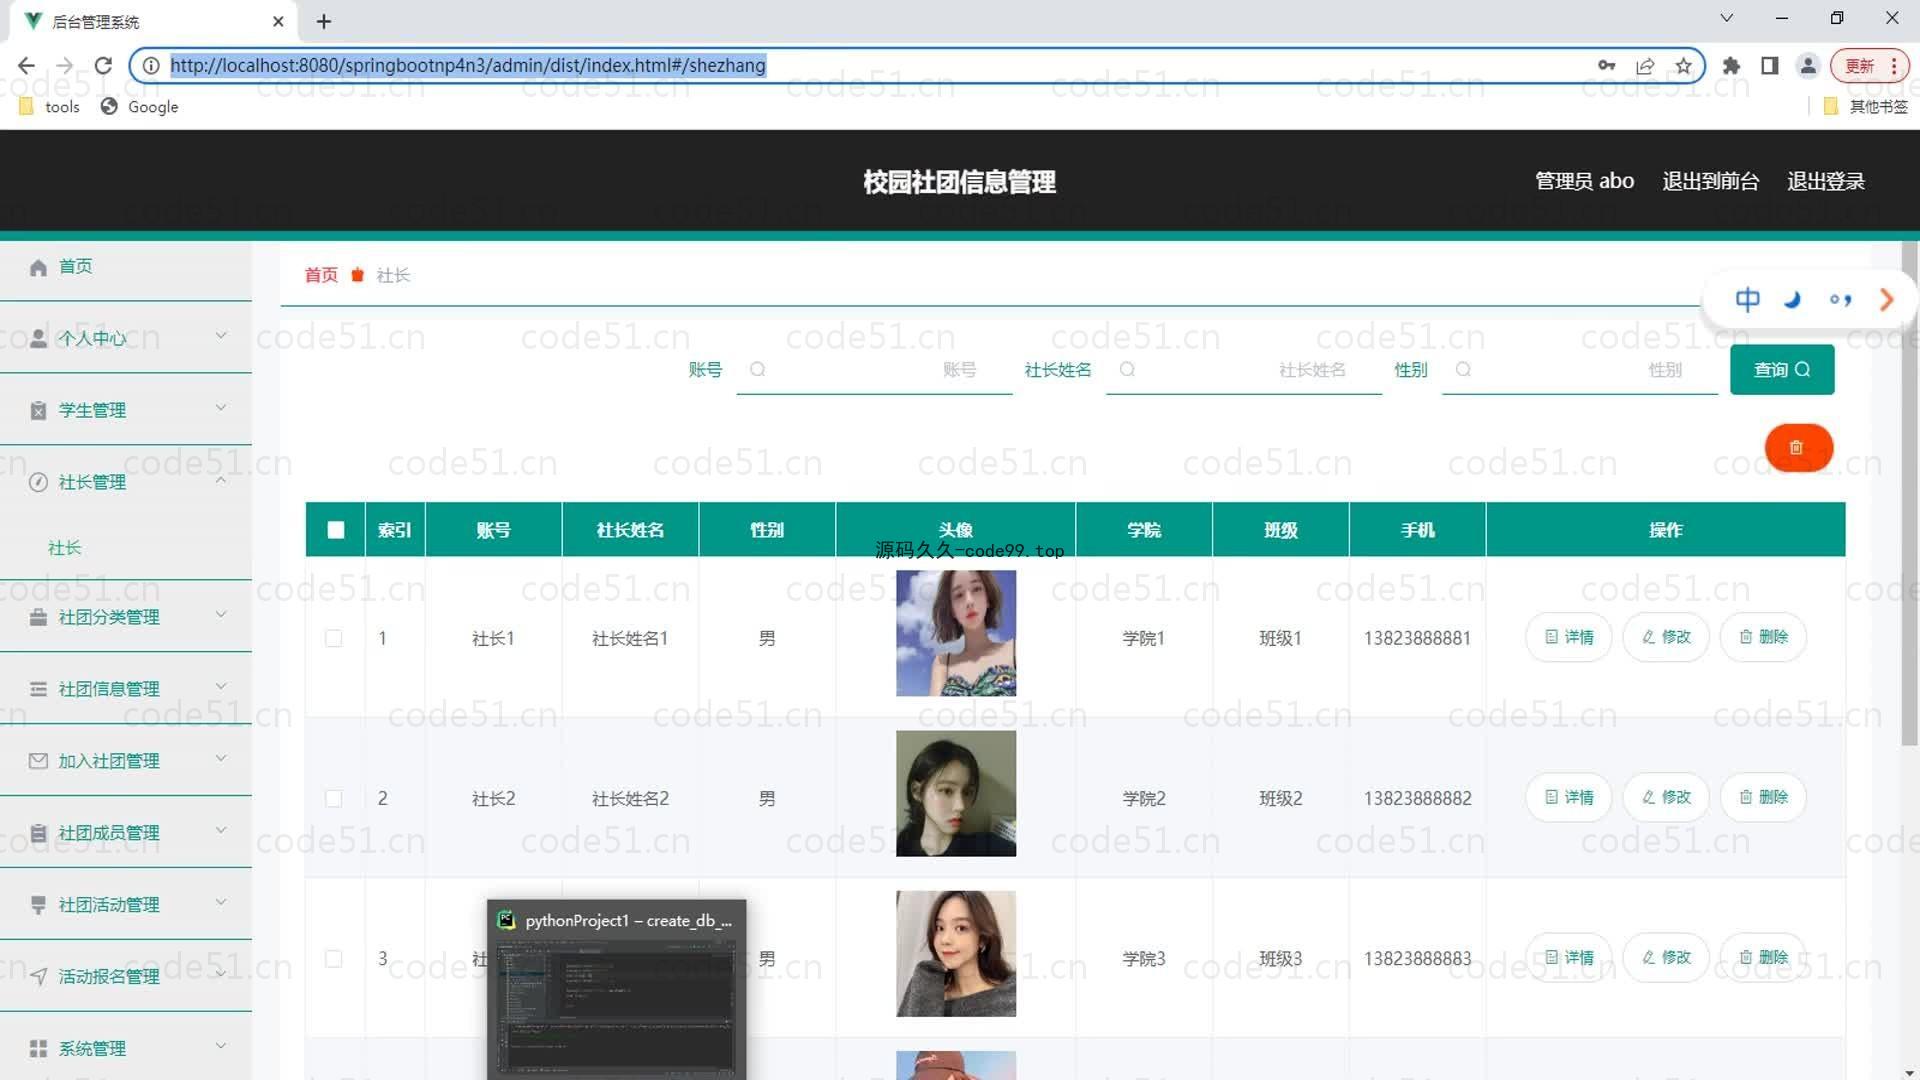Image resolution: width=1920 pixels, height=1080 pixels.
Task: Open the saved passwords key icon
Action: (x=1606, y=65)
